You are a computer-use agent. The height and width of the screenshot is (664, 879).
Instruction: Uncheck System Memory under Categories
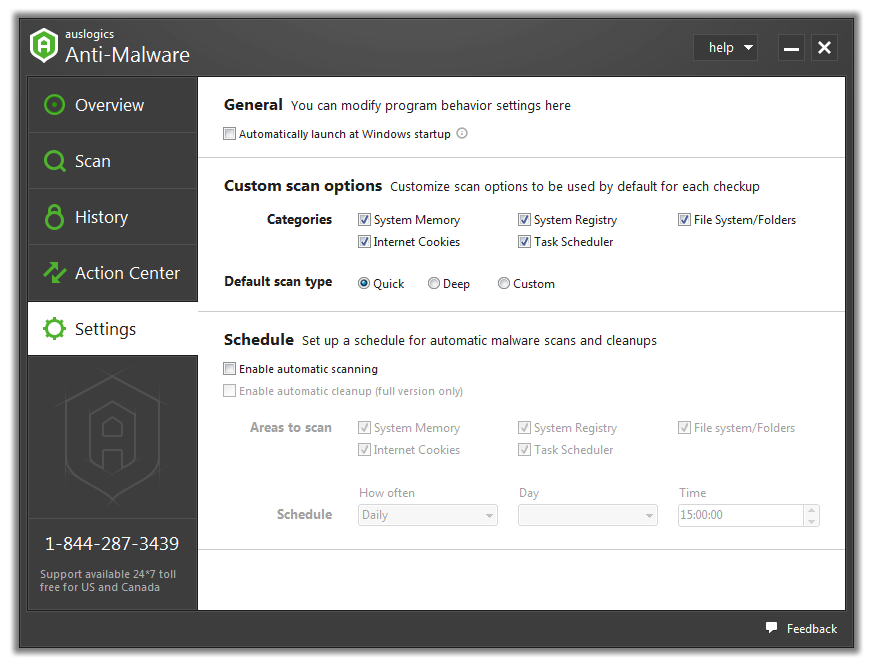pos(364,219)
